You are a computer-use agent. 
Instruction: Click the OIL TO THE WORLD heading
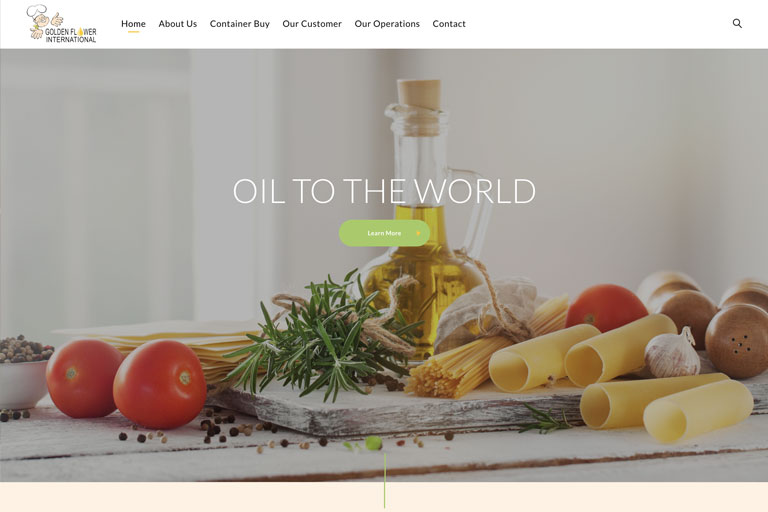tap(384, 191)
